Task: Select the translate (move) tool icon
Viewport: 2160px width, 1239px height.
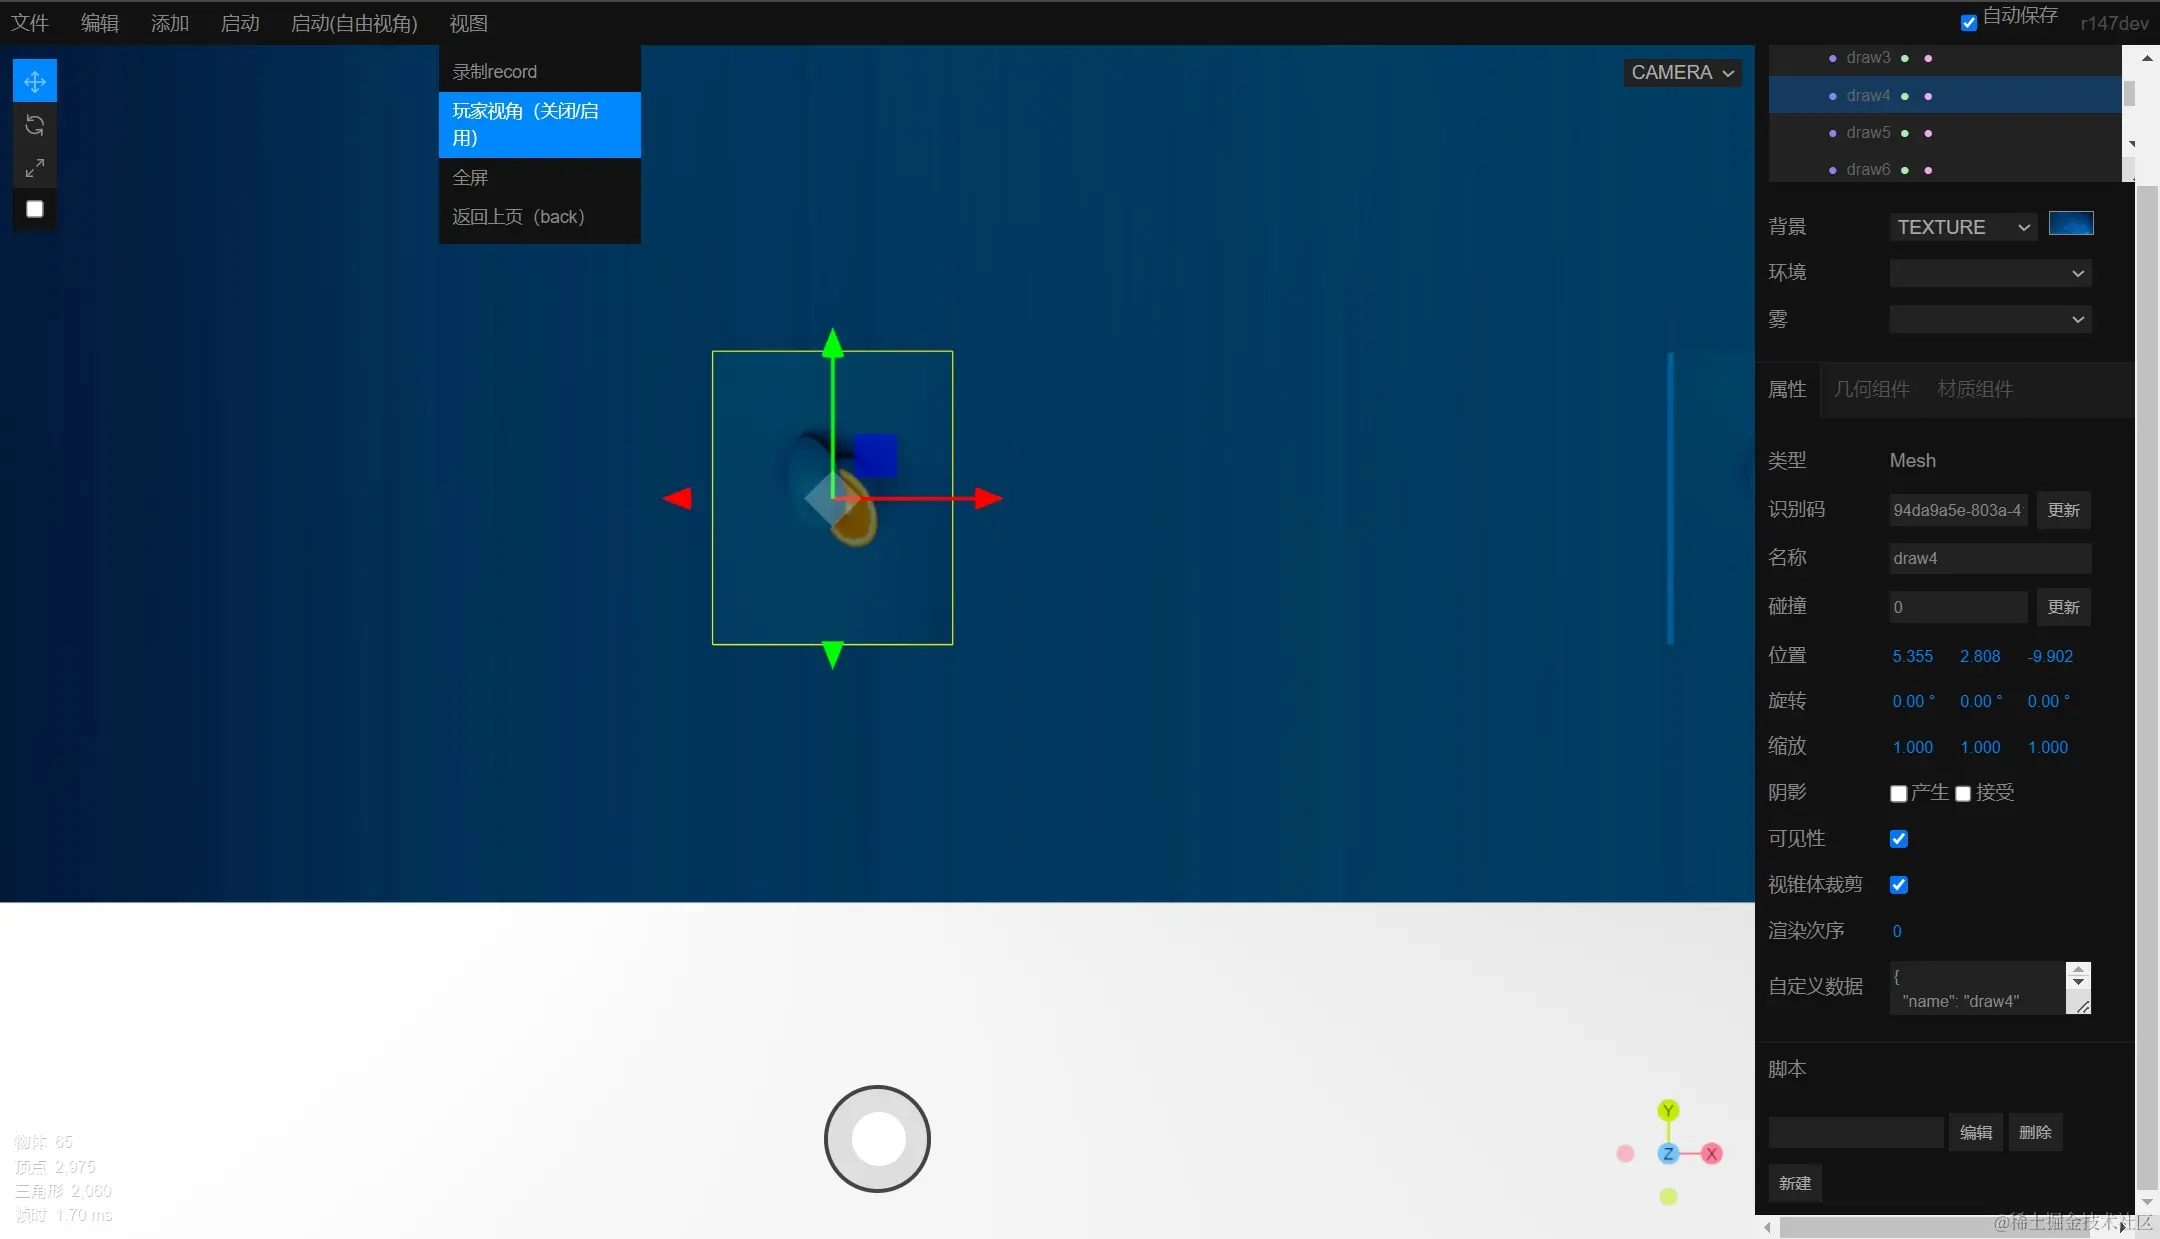Action: (x=34, y=81)
